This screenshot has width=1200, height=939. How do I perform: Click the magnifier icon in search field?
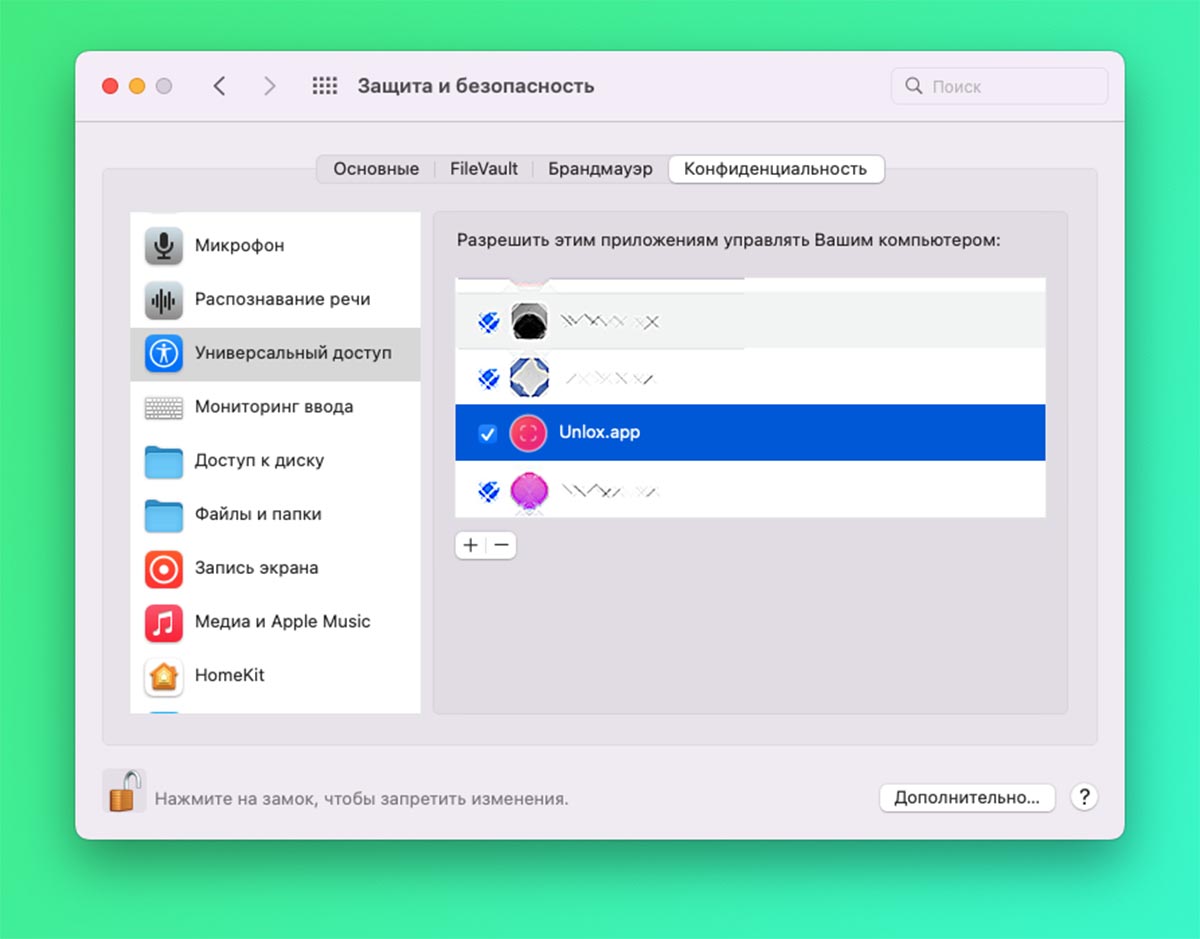pyautogui.click(x=914, y=86)
